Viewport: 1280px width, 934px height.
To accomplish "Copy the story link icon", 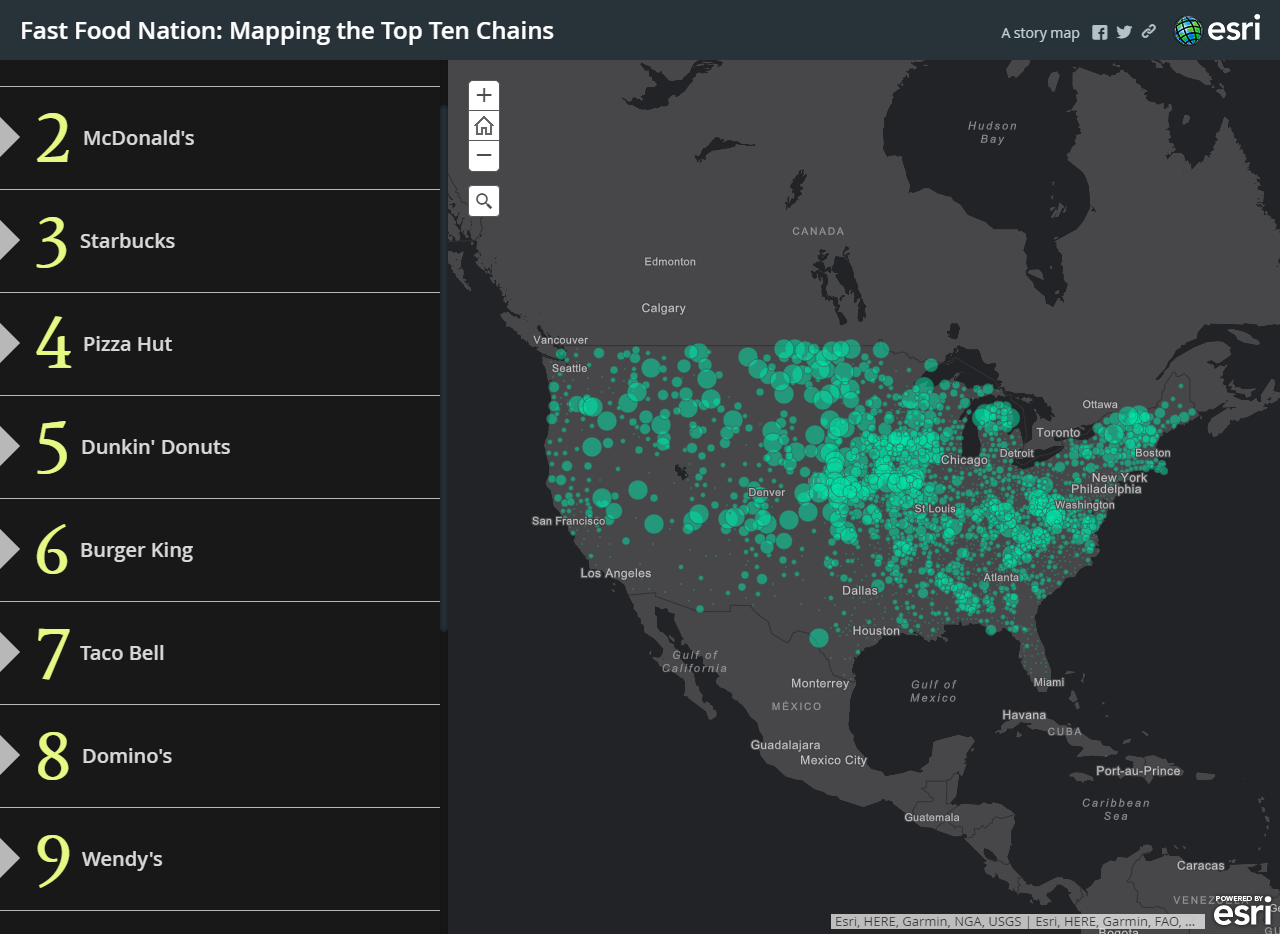I will [1149, 32].
